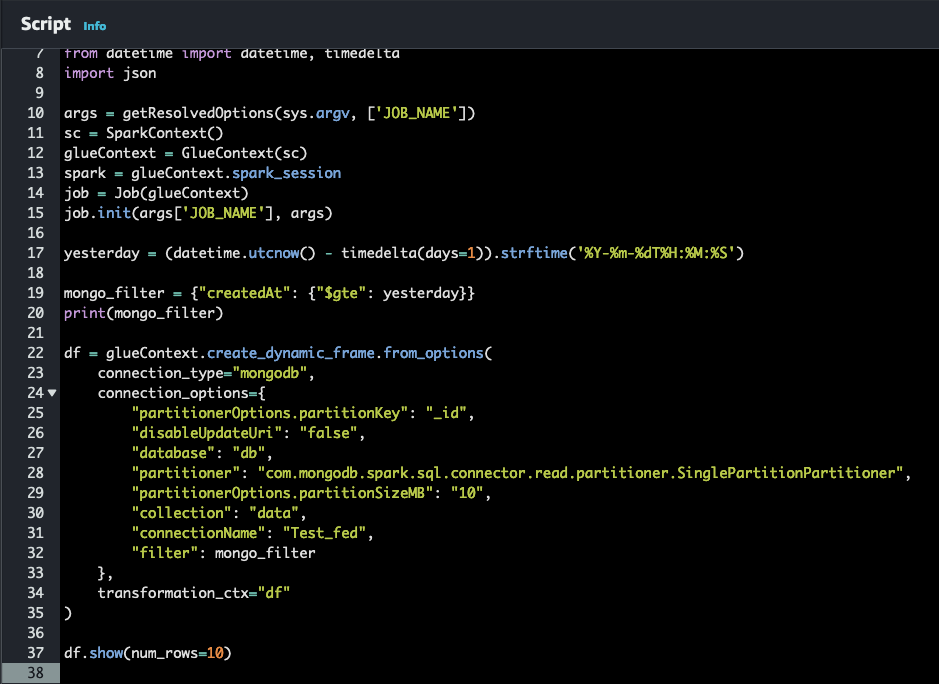This screenshot has height=684, width=939.
Task: Click line number 22 in the gutter
Action: (x=35, y=353)
